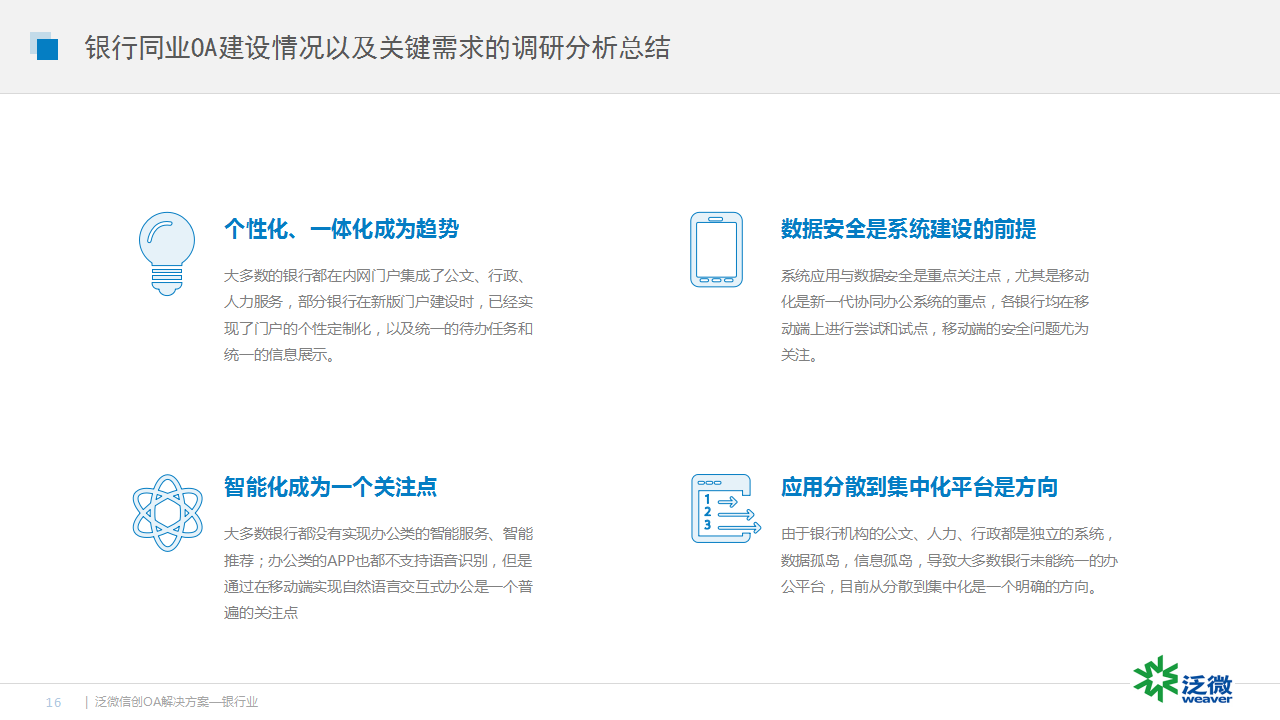Click the lightbulb icon
Image resolution: width=1280 pixels, height=720 pixels.
(x=166, y=253)
